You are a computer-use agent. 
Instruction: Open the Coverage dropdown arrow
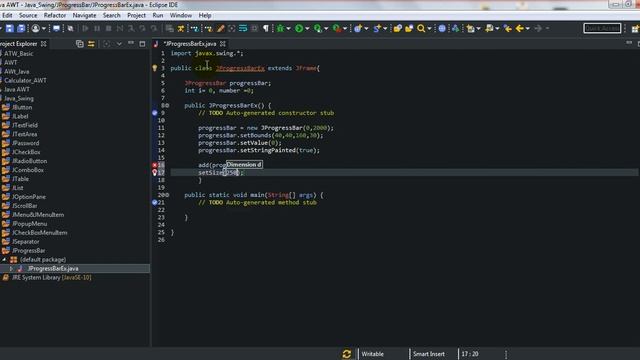[326, 29]
